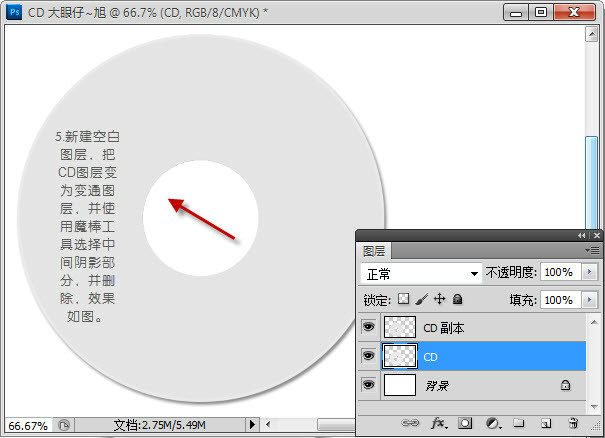
Task: Delete layer with trash icon
Action: click(x=573, y=423)
